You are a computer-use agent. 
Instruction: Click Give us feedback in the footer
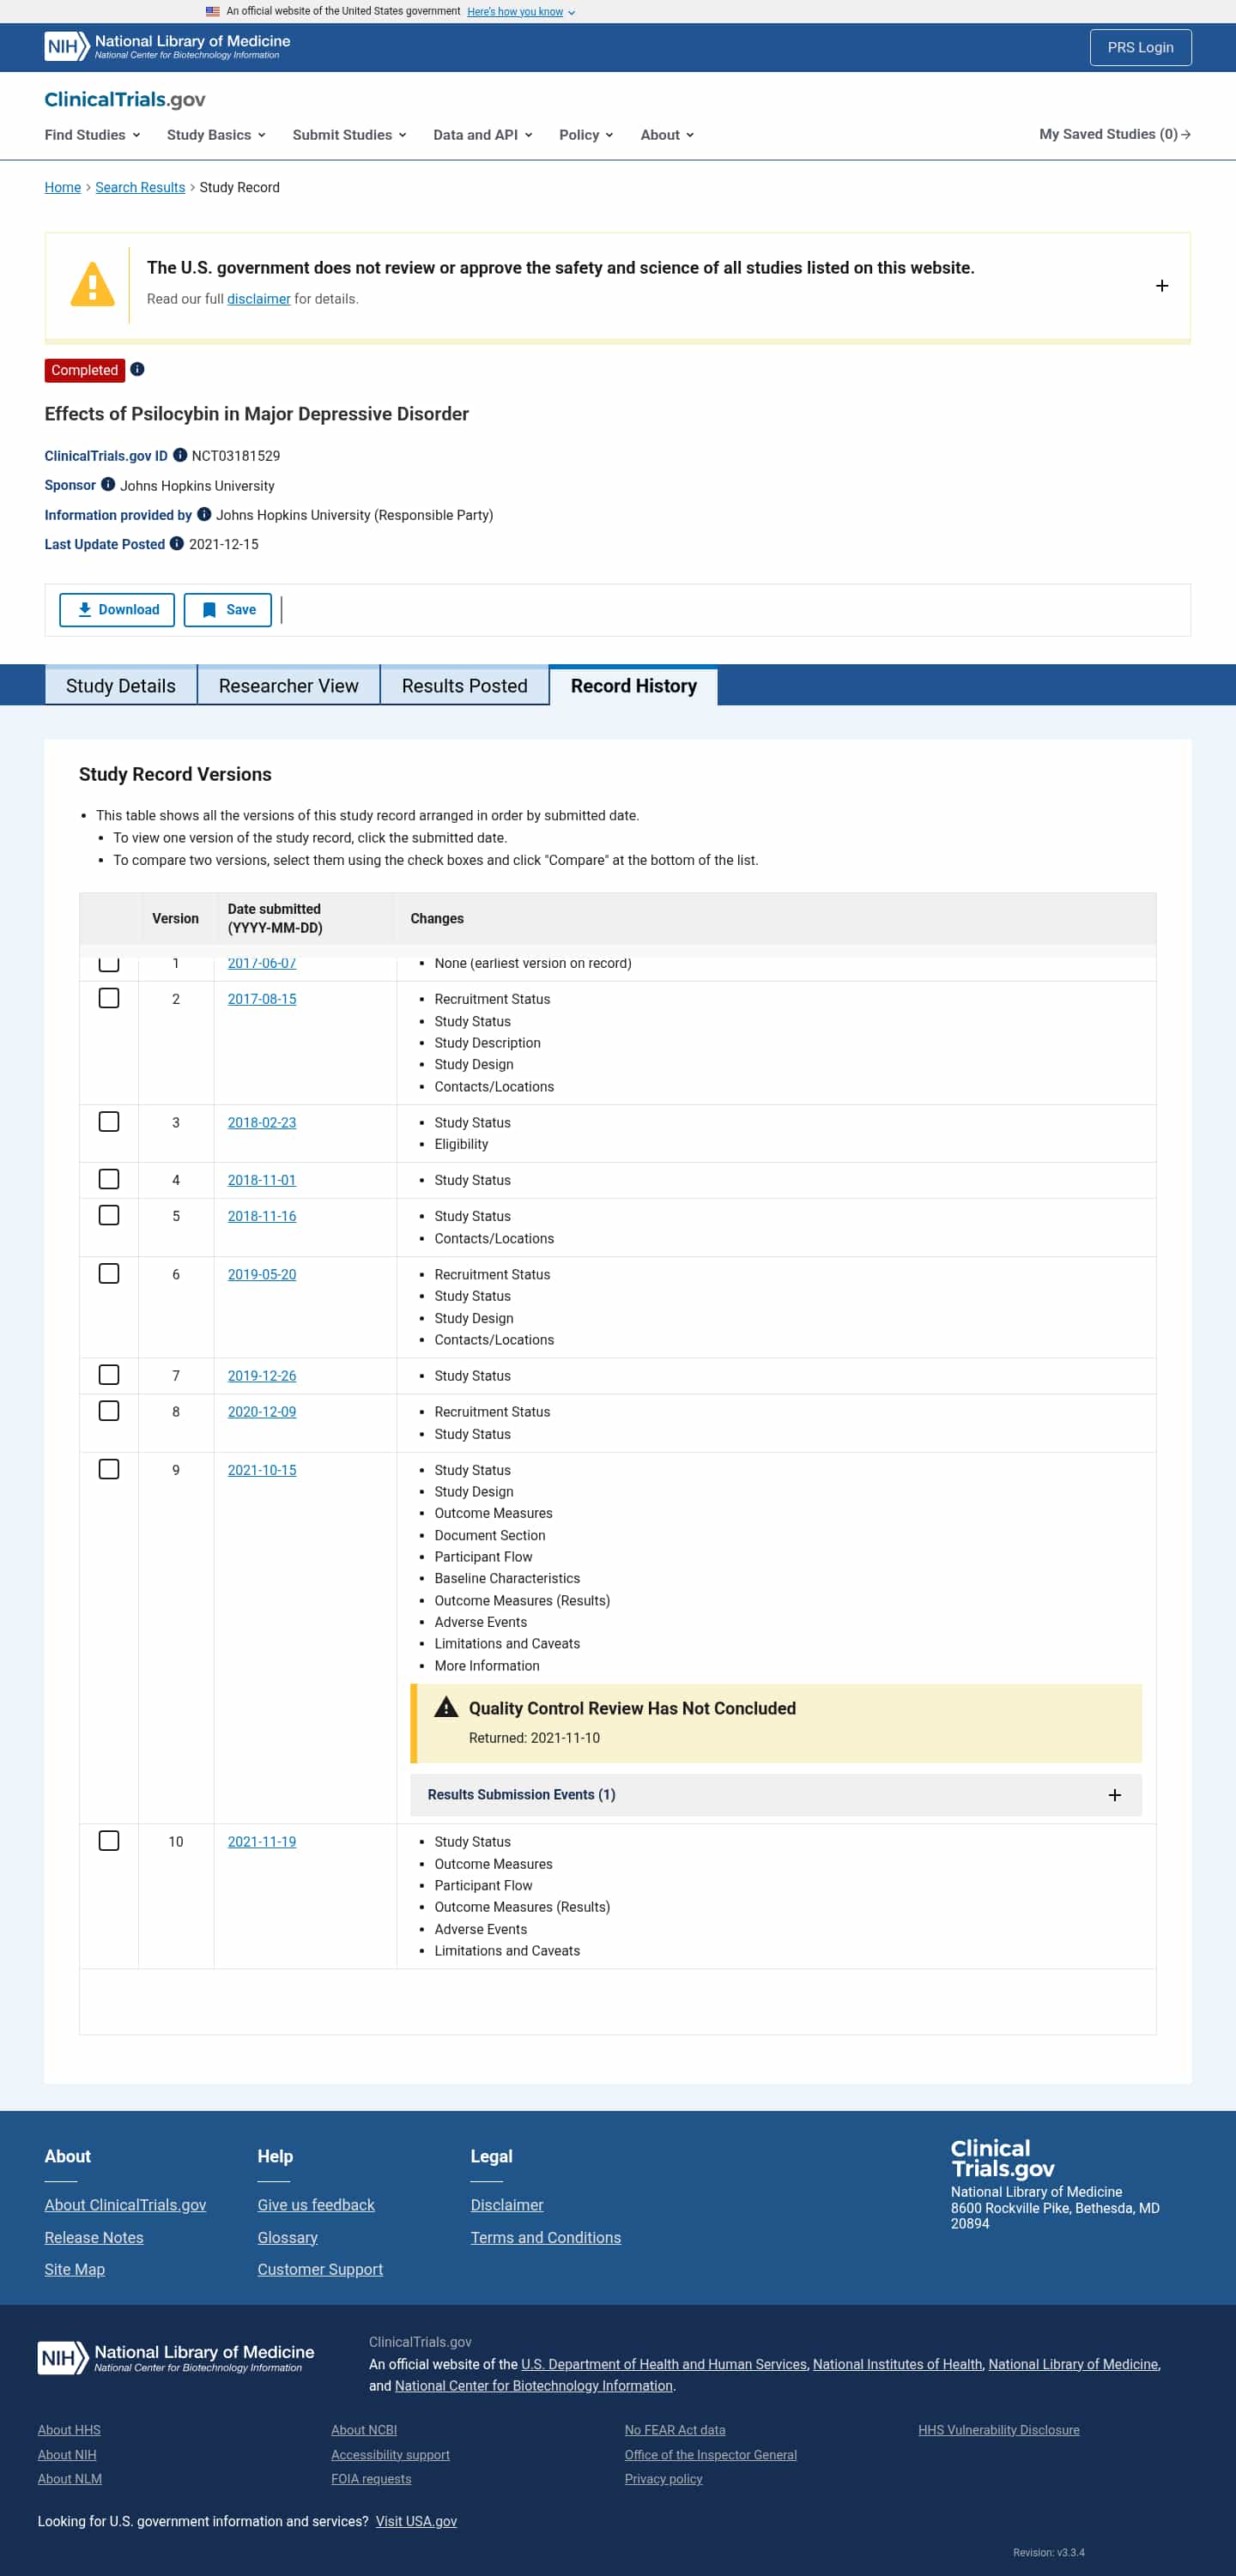(x=316, y=2205)
